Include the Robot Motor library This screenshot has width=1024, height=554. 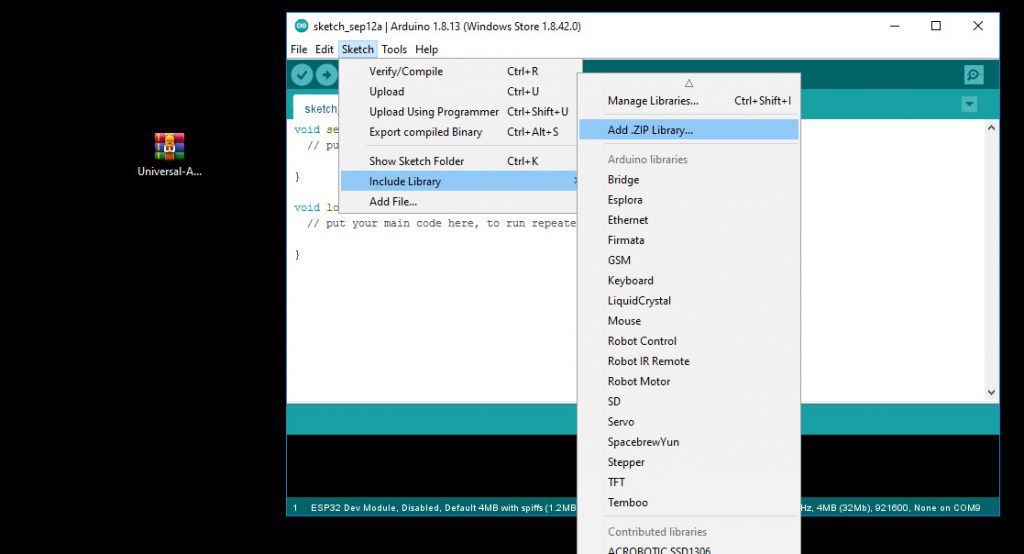click(689, 382)
